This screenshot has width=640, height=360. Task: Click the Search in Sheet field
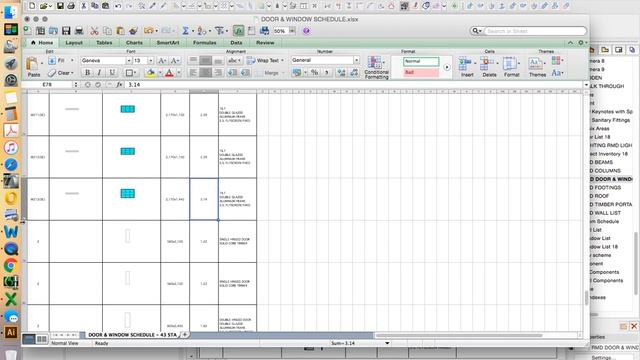click(535, 31)
